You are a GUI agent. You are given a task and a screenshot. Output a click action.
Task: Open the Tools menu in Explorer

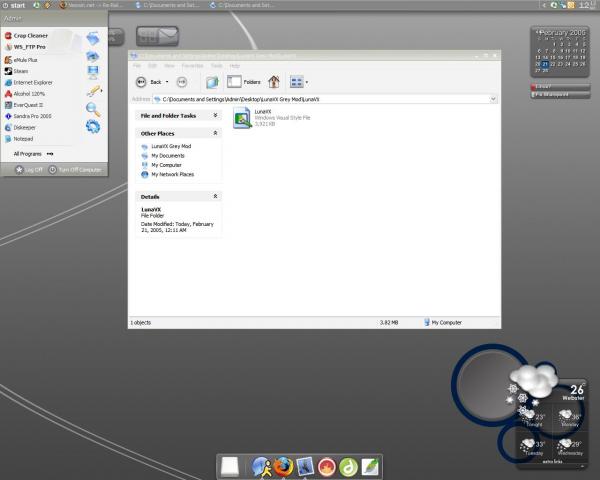[x=216, y=66]
